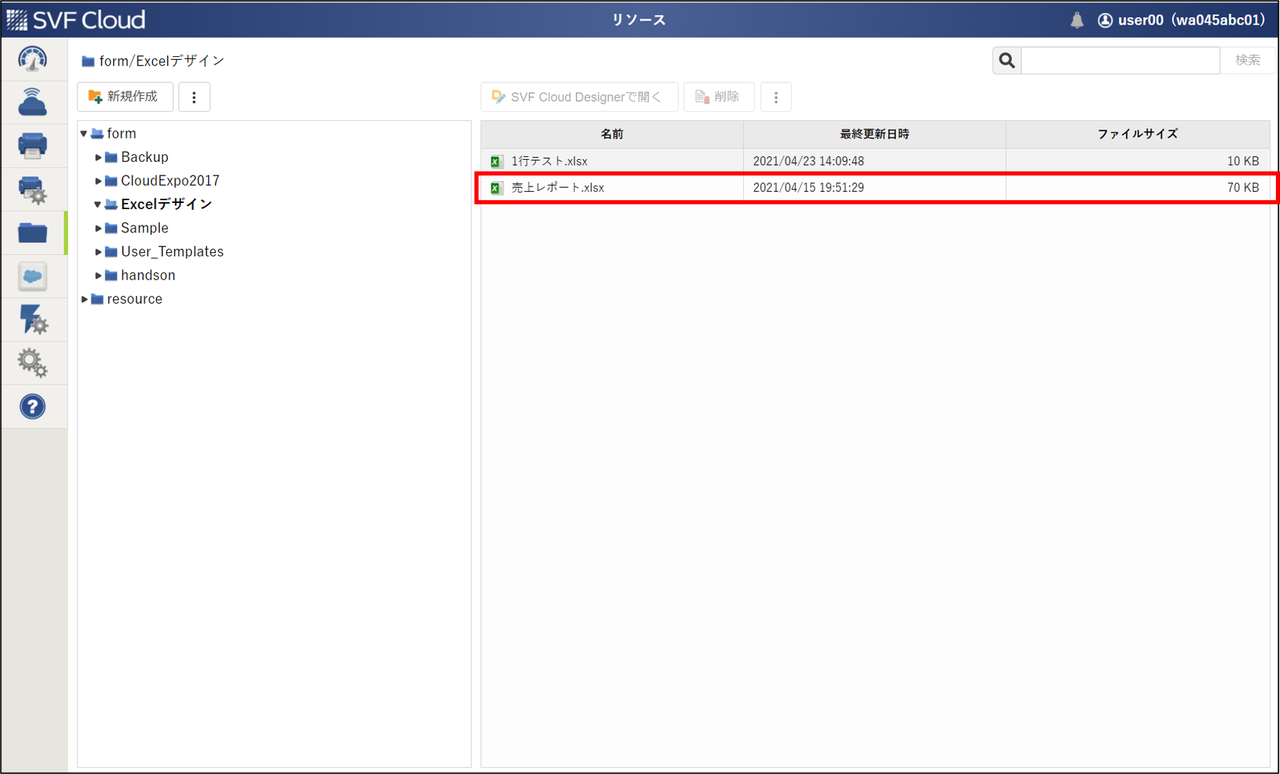
Task: Open the more options menu beside 新規作成
Action: pos(194,97)
